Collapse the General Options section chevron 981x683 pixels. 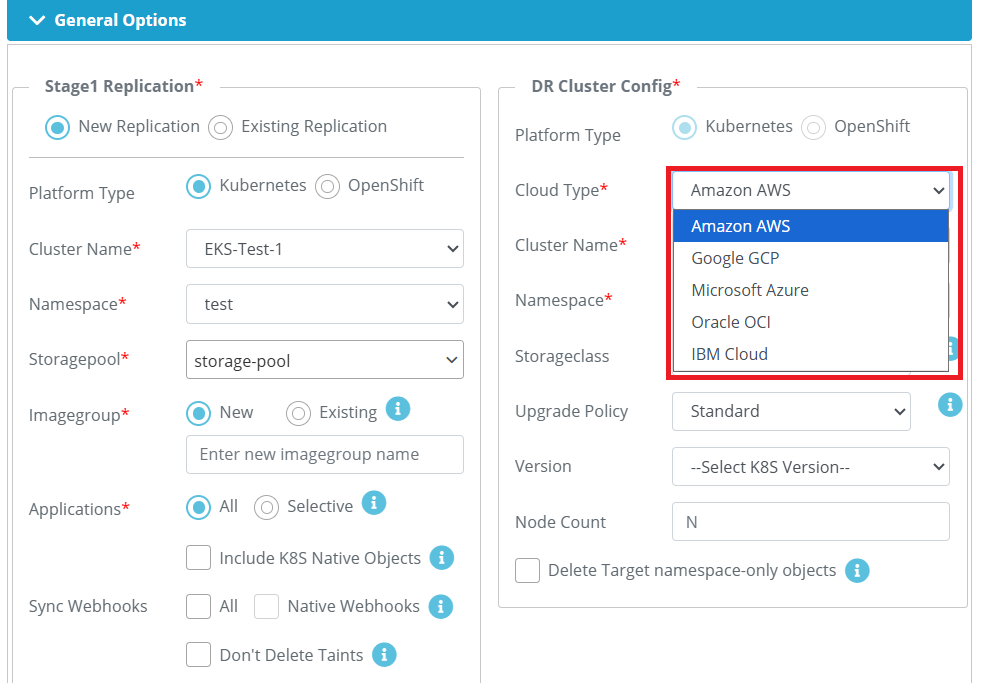click(x=38, y=20)
